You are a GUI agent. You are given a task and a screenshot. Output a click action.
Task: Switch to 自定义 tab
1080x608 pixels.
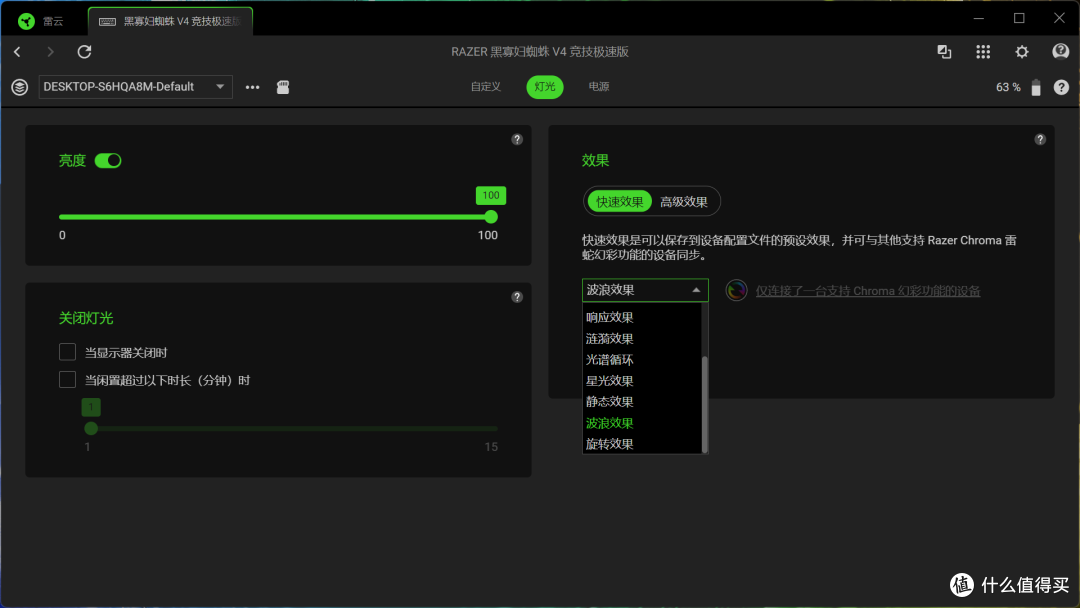coord(486,87)
